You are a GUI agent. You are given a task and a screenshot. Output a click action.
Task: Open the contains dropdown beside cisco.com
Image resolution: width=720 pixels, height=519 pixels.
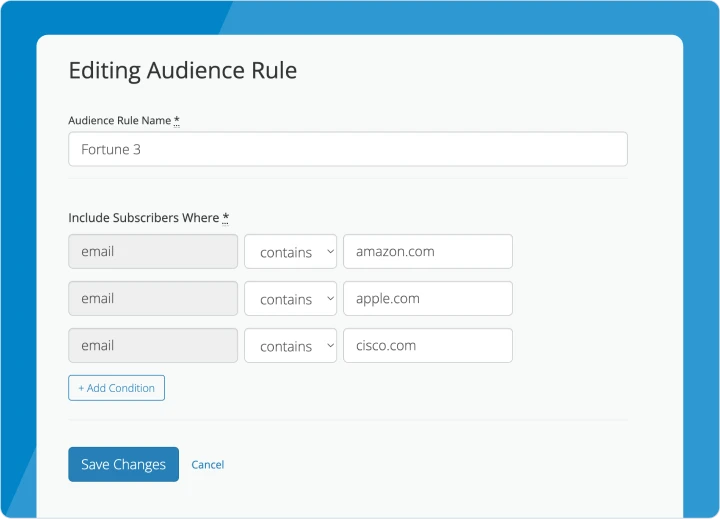click(x=290, y=346)
